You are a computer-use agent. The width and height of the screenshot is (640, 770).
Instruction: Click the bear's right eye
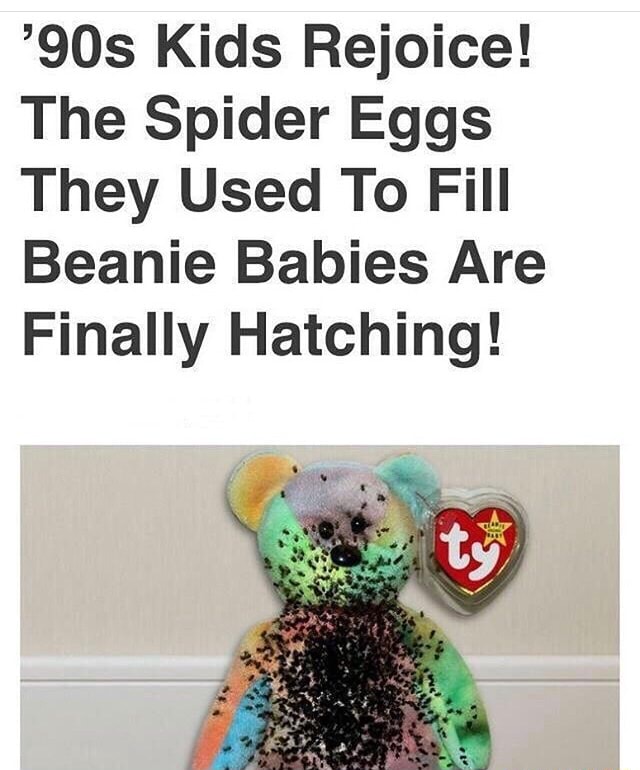click(x=358, y=524)
